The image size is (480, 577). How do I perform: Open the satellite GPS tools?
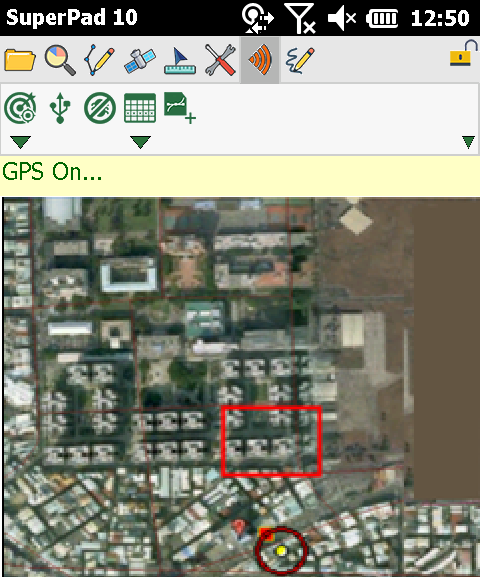click(x=140, y=60)
